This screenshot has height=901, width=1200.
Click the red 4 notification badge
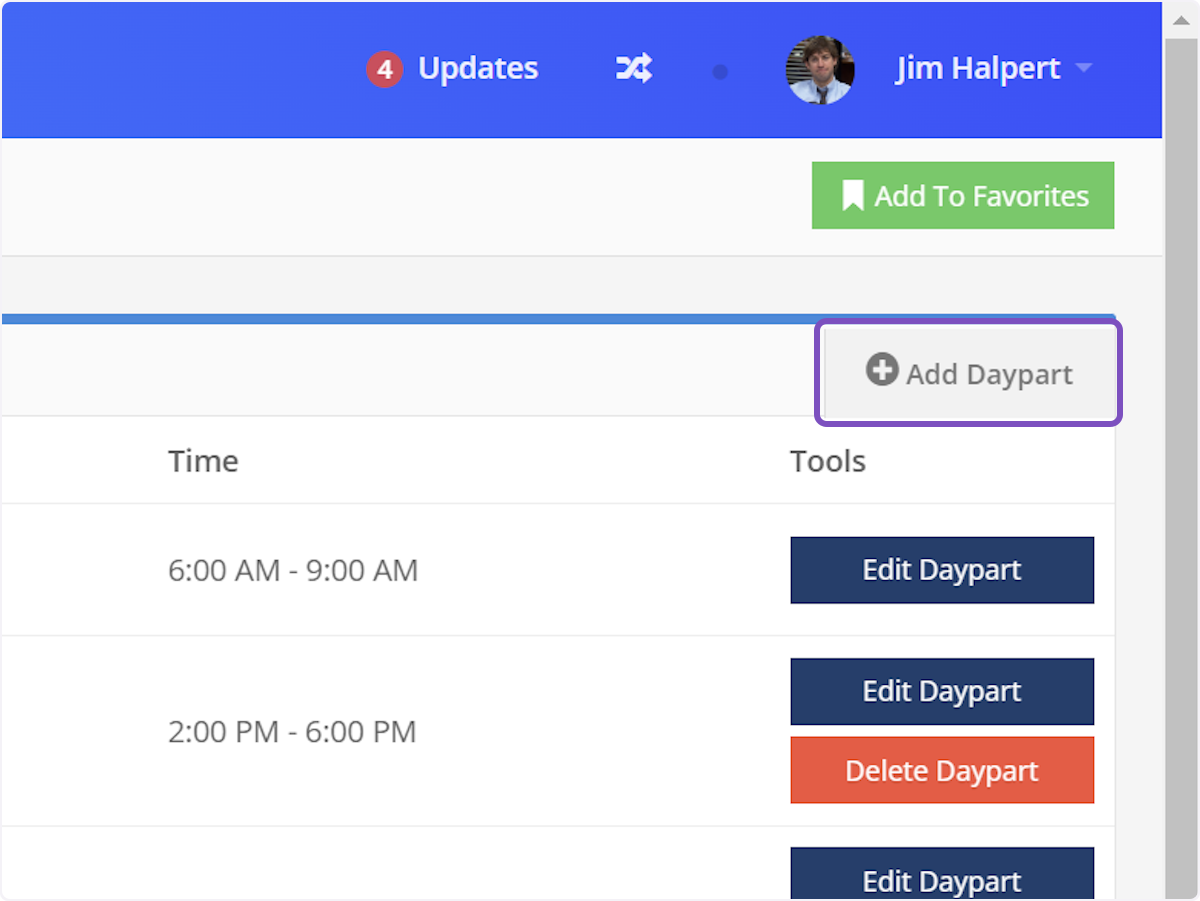coord(384,70)
